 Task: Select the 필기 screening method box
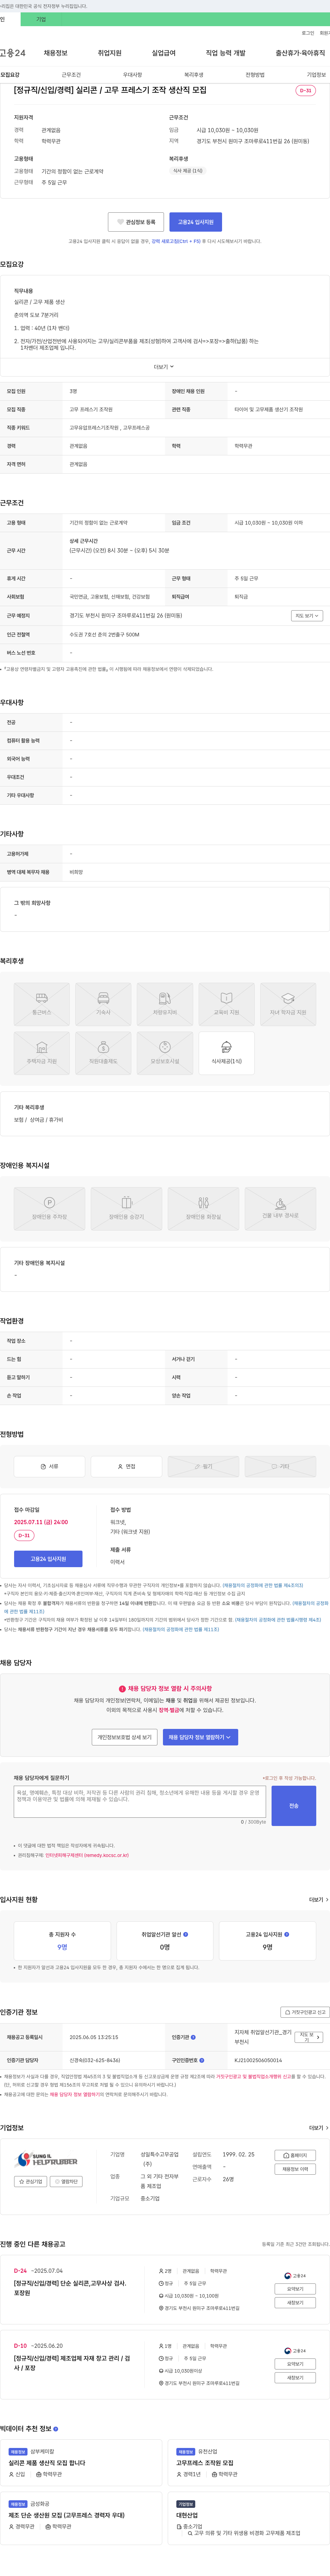[x=203, y=1466]
